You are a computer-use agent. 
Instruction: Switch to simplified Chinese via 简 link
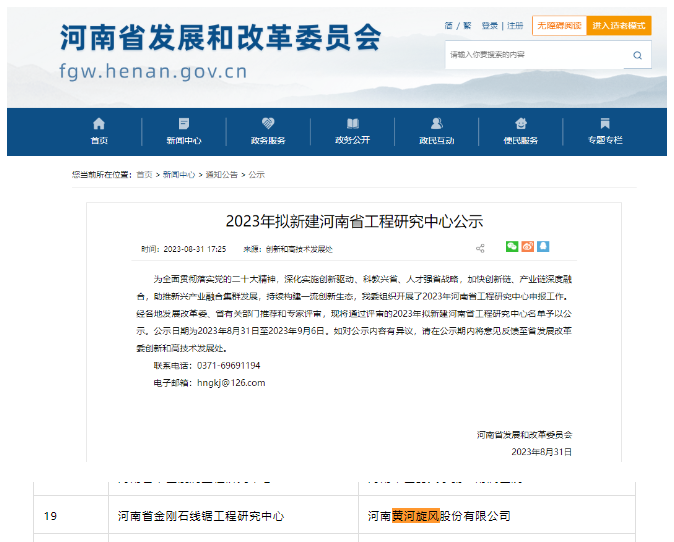pyautogui.click(x=449, y=26)
